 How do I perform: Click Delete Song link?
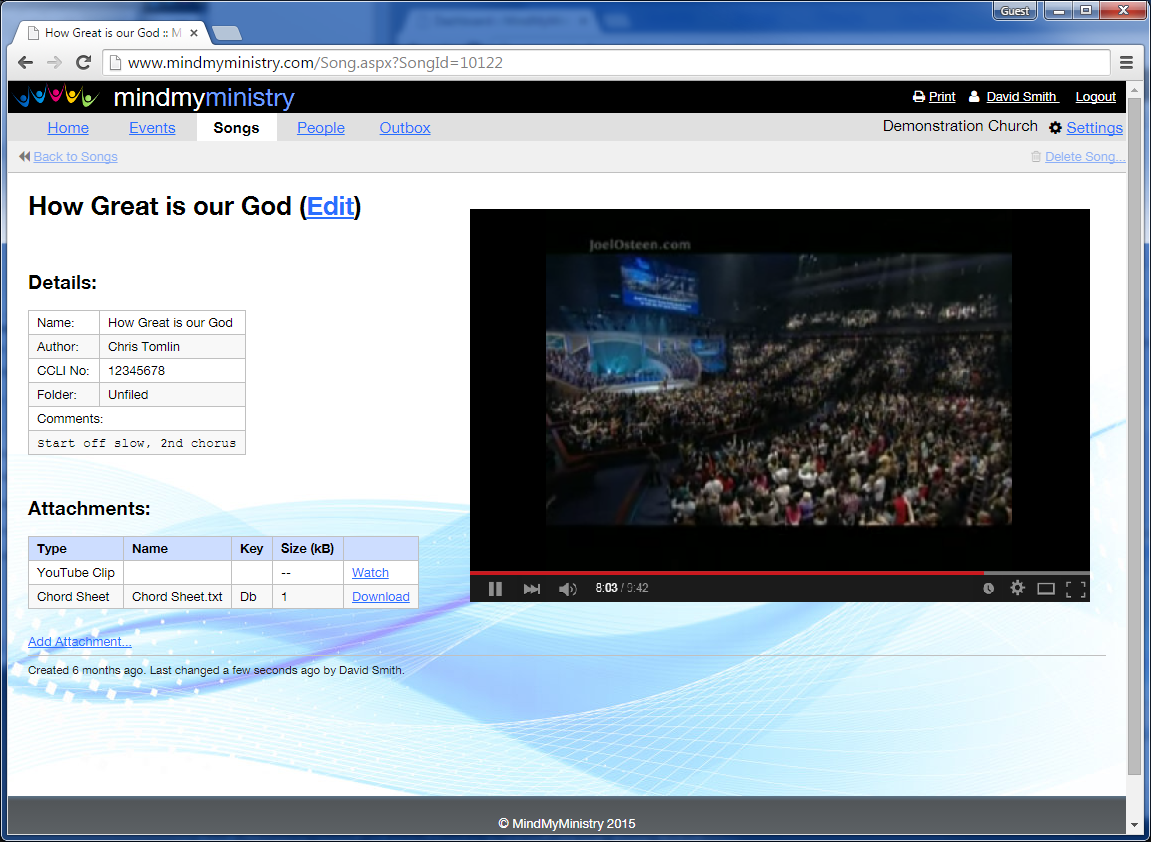[x=1085, y=156]
